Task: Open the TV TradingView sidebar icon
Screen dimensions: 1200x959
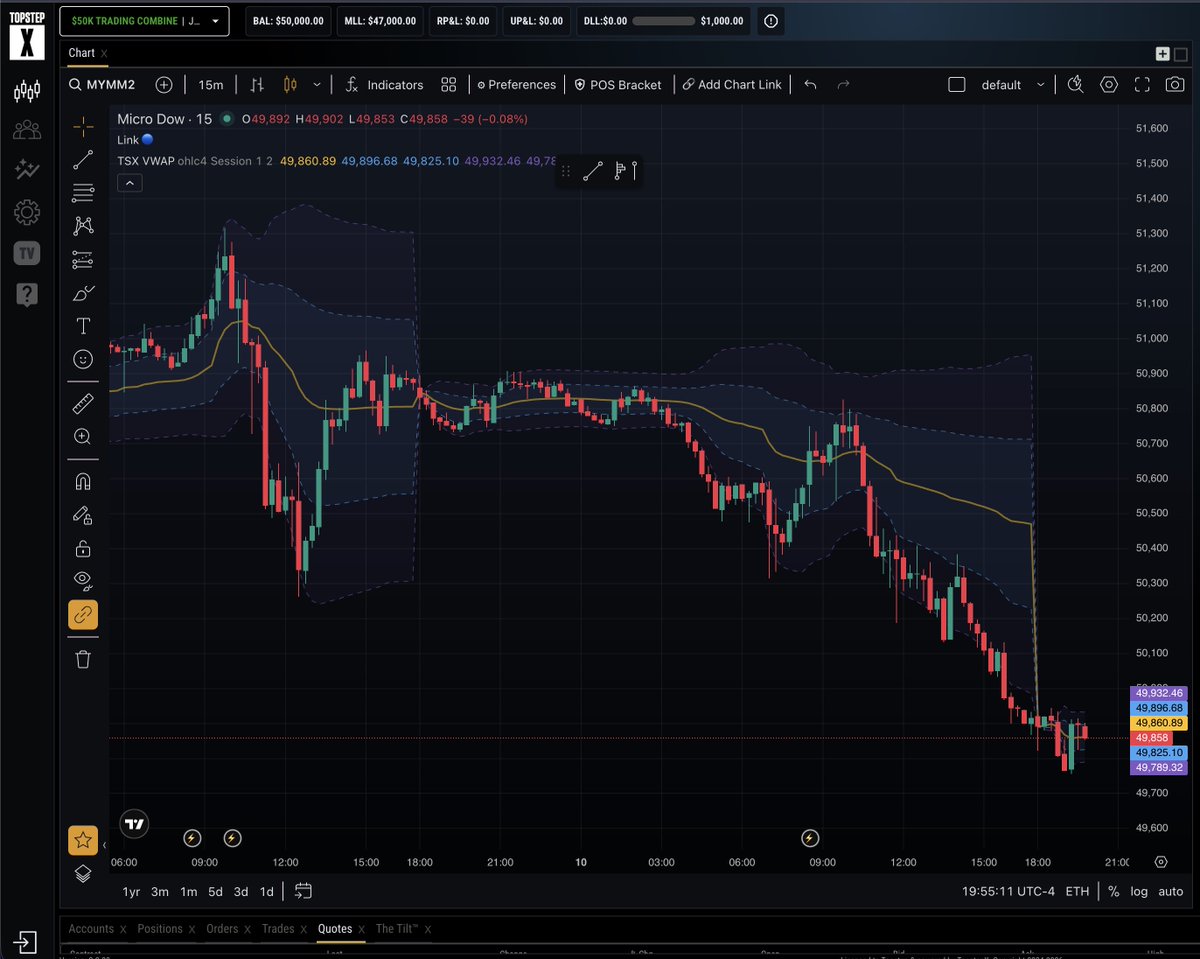Action: (27, 253)
